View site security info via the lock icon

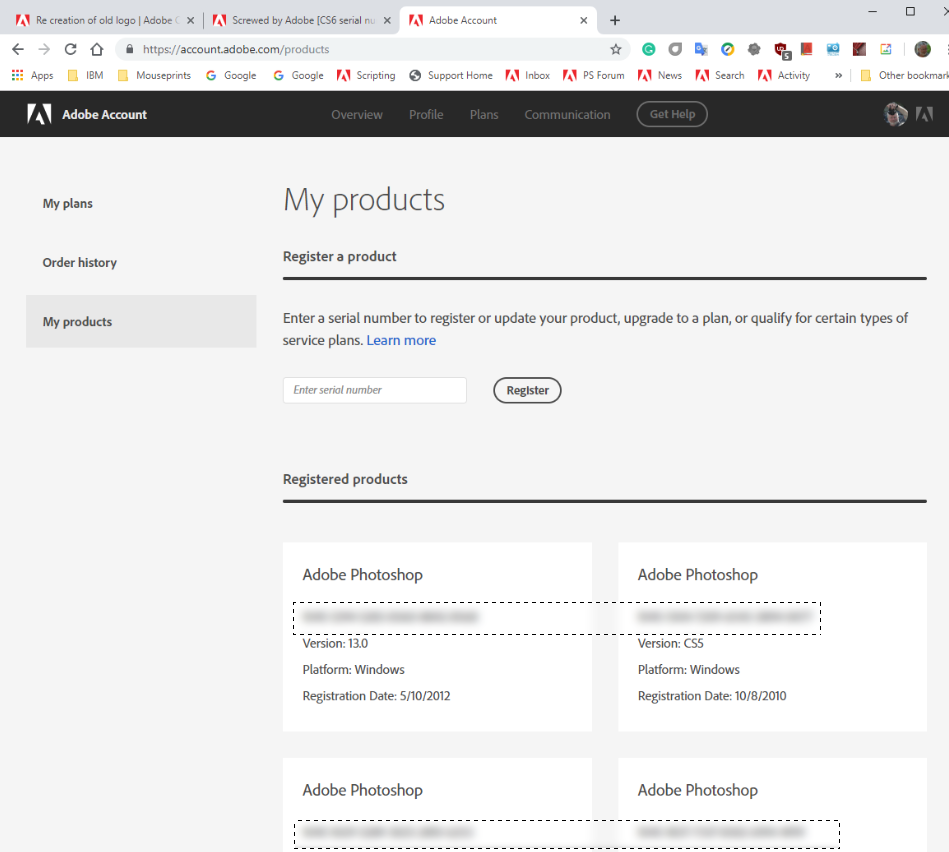[x=129, y=49]
